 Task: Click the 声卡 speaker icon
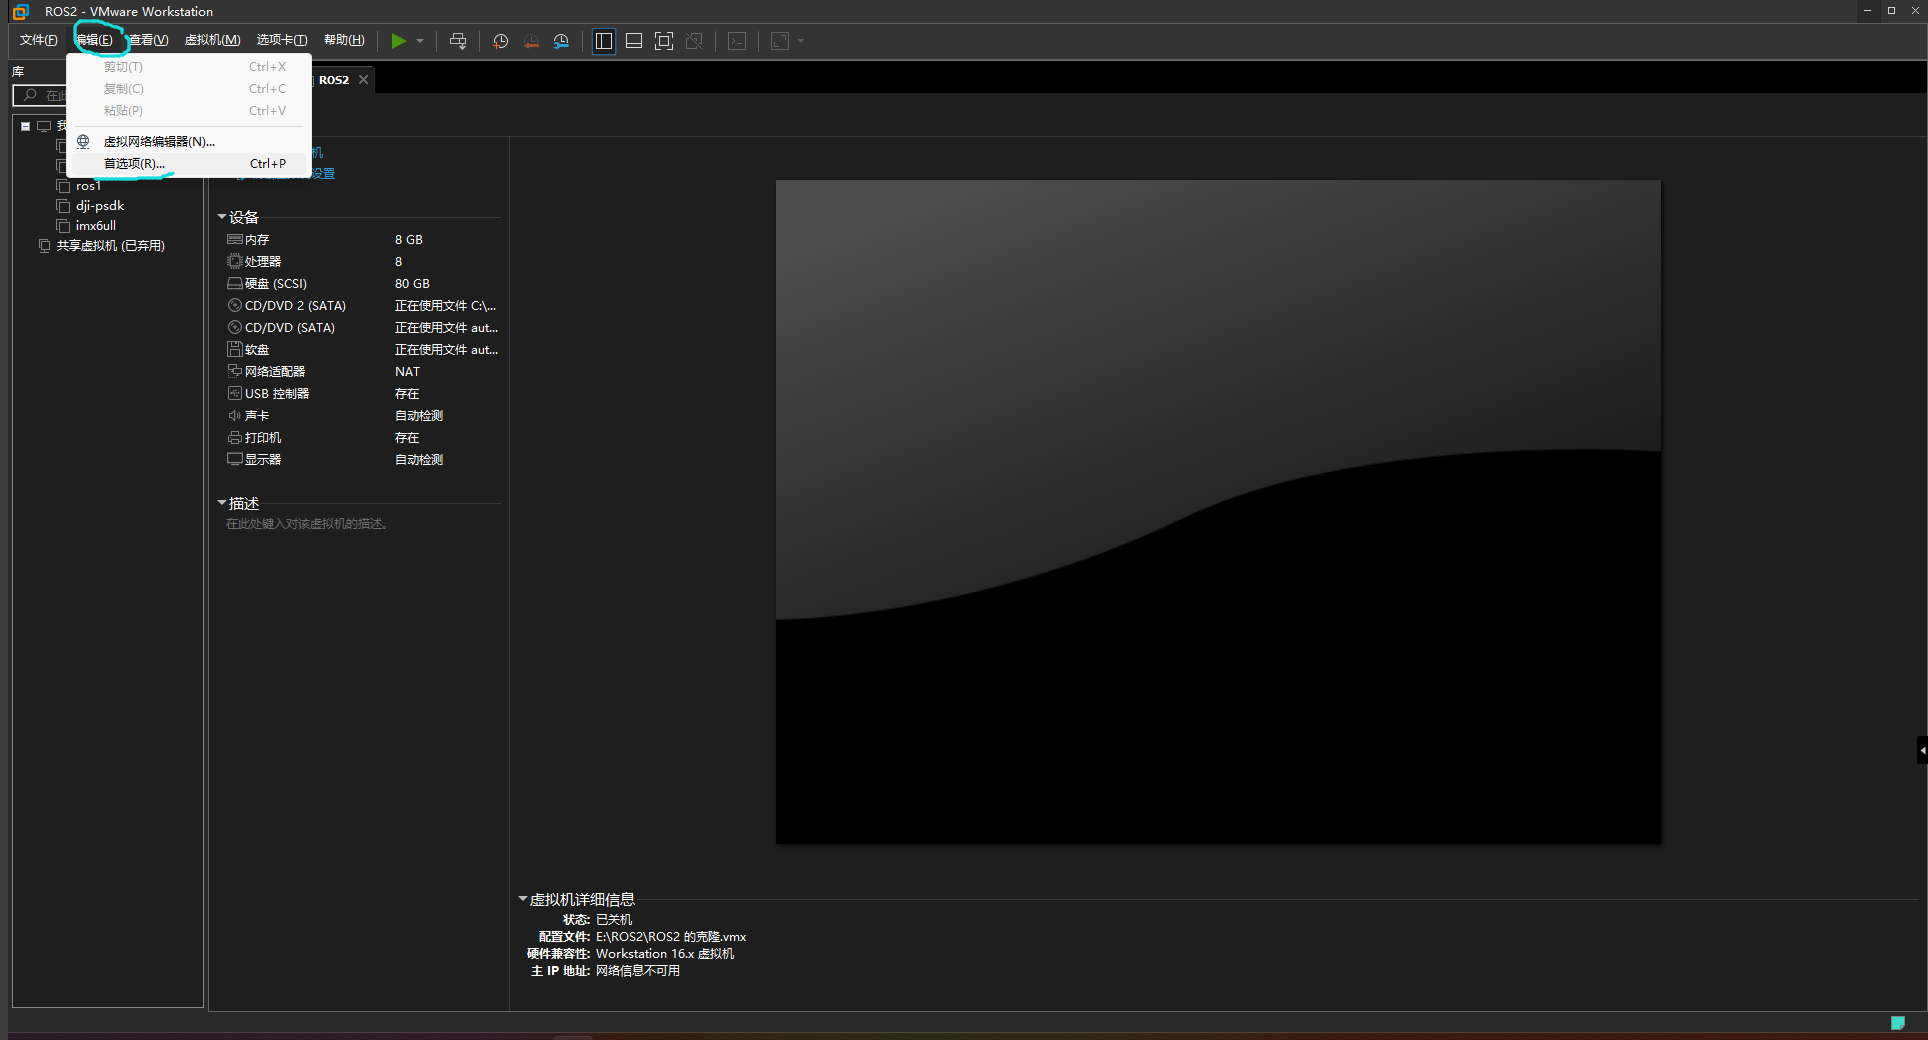pyautogui.click(x=234, y=416)
